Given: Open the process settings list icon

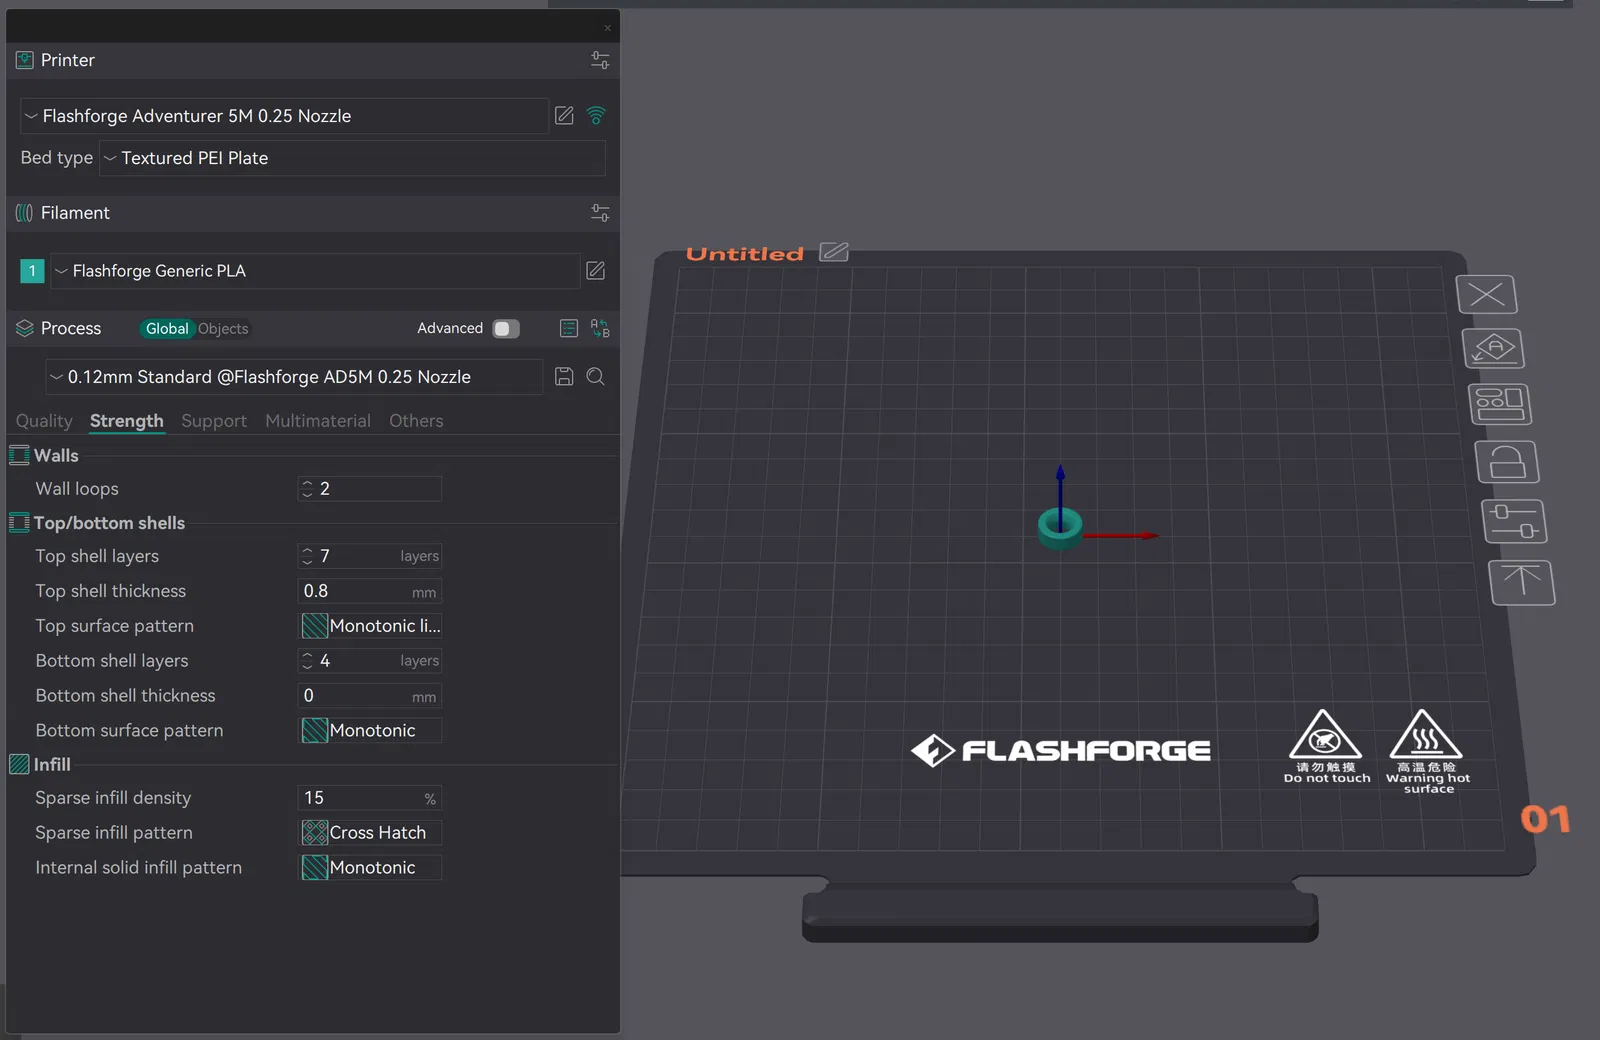Looking at the screenshot, I should 568,328.
